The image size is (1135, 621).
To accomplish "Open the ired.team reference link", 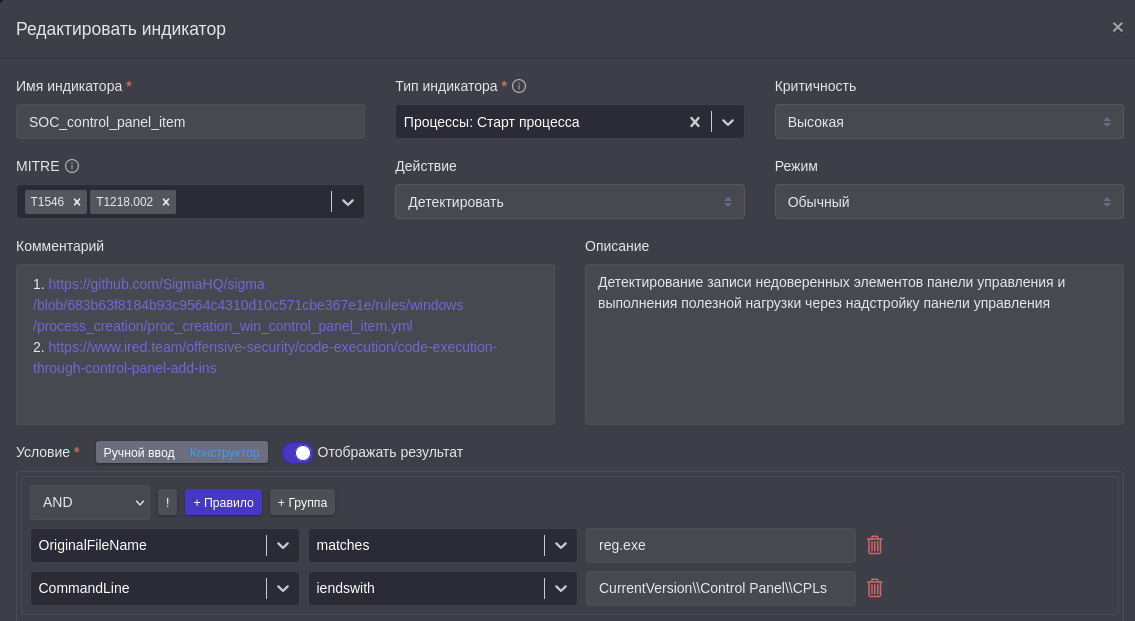I will pos(270,347).
